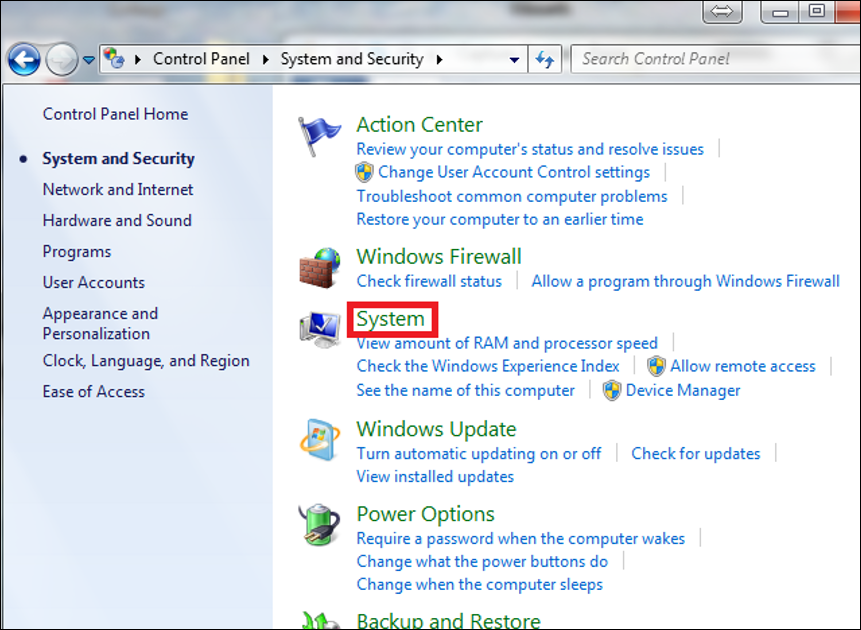Screen dimensions: 861x630
Task: Go to Control Panel Home
Action: [115, 114]
